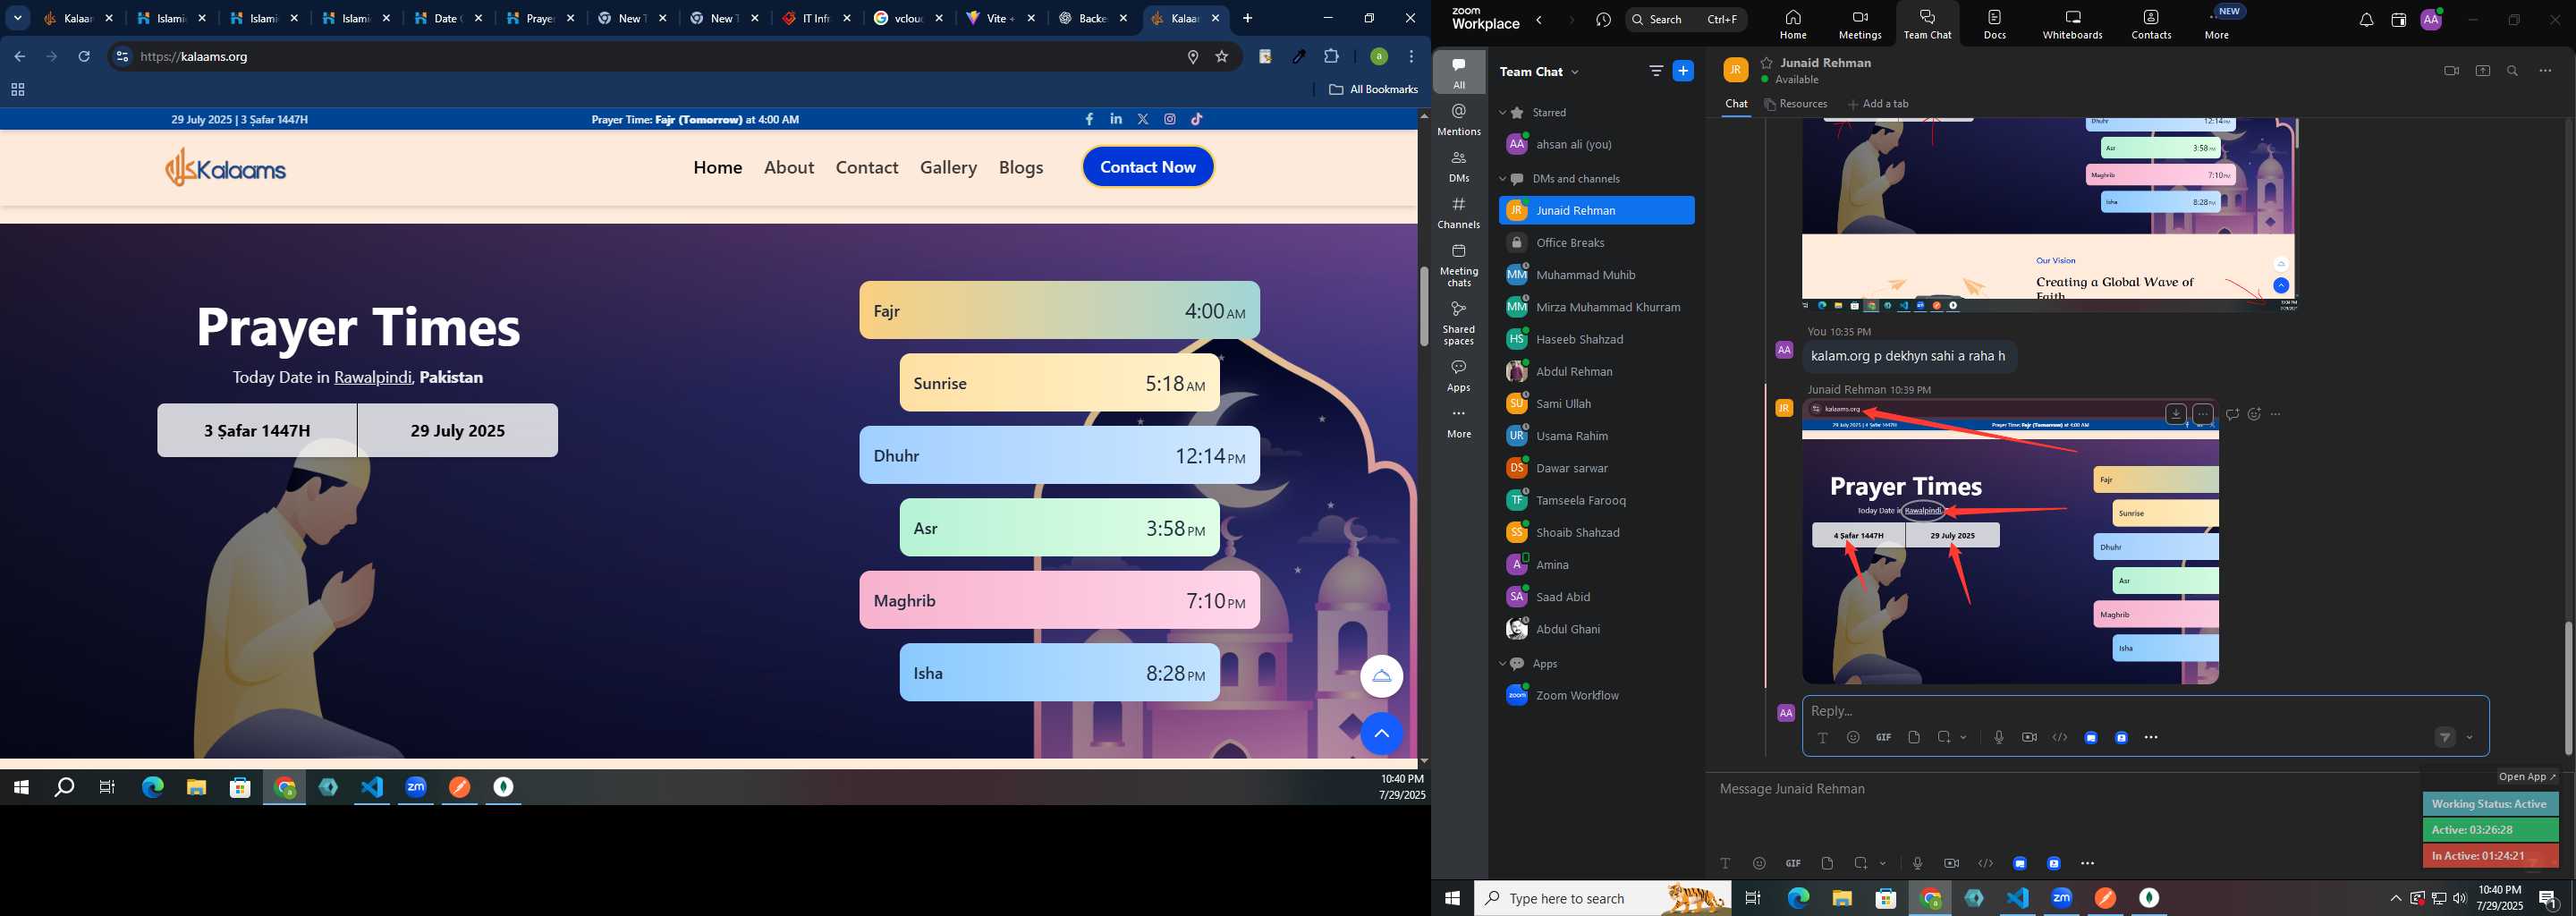Open Zoom Workflow app chat

(1597, 695)
